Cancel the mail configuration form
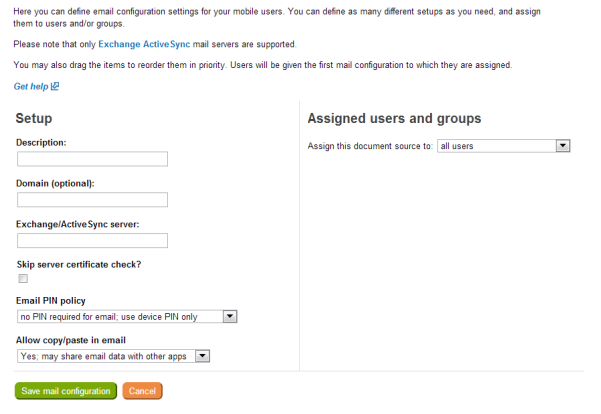Image resolution: width=601 pixels, height=414 pixels. [143, 391]
